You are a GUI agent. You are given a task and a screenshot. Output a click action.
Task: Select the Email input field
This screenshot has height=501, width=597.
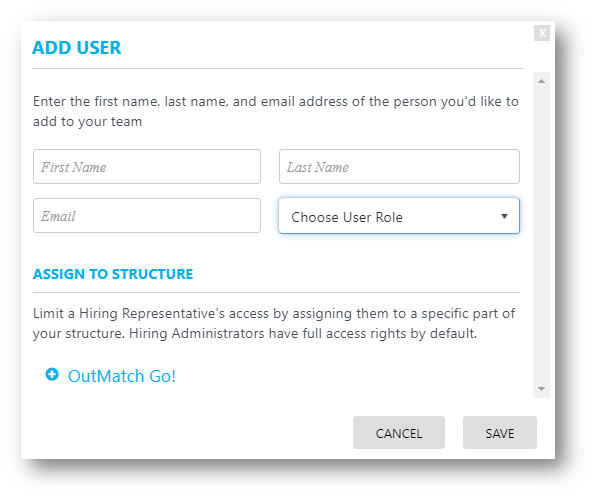(147, 215)
